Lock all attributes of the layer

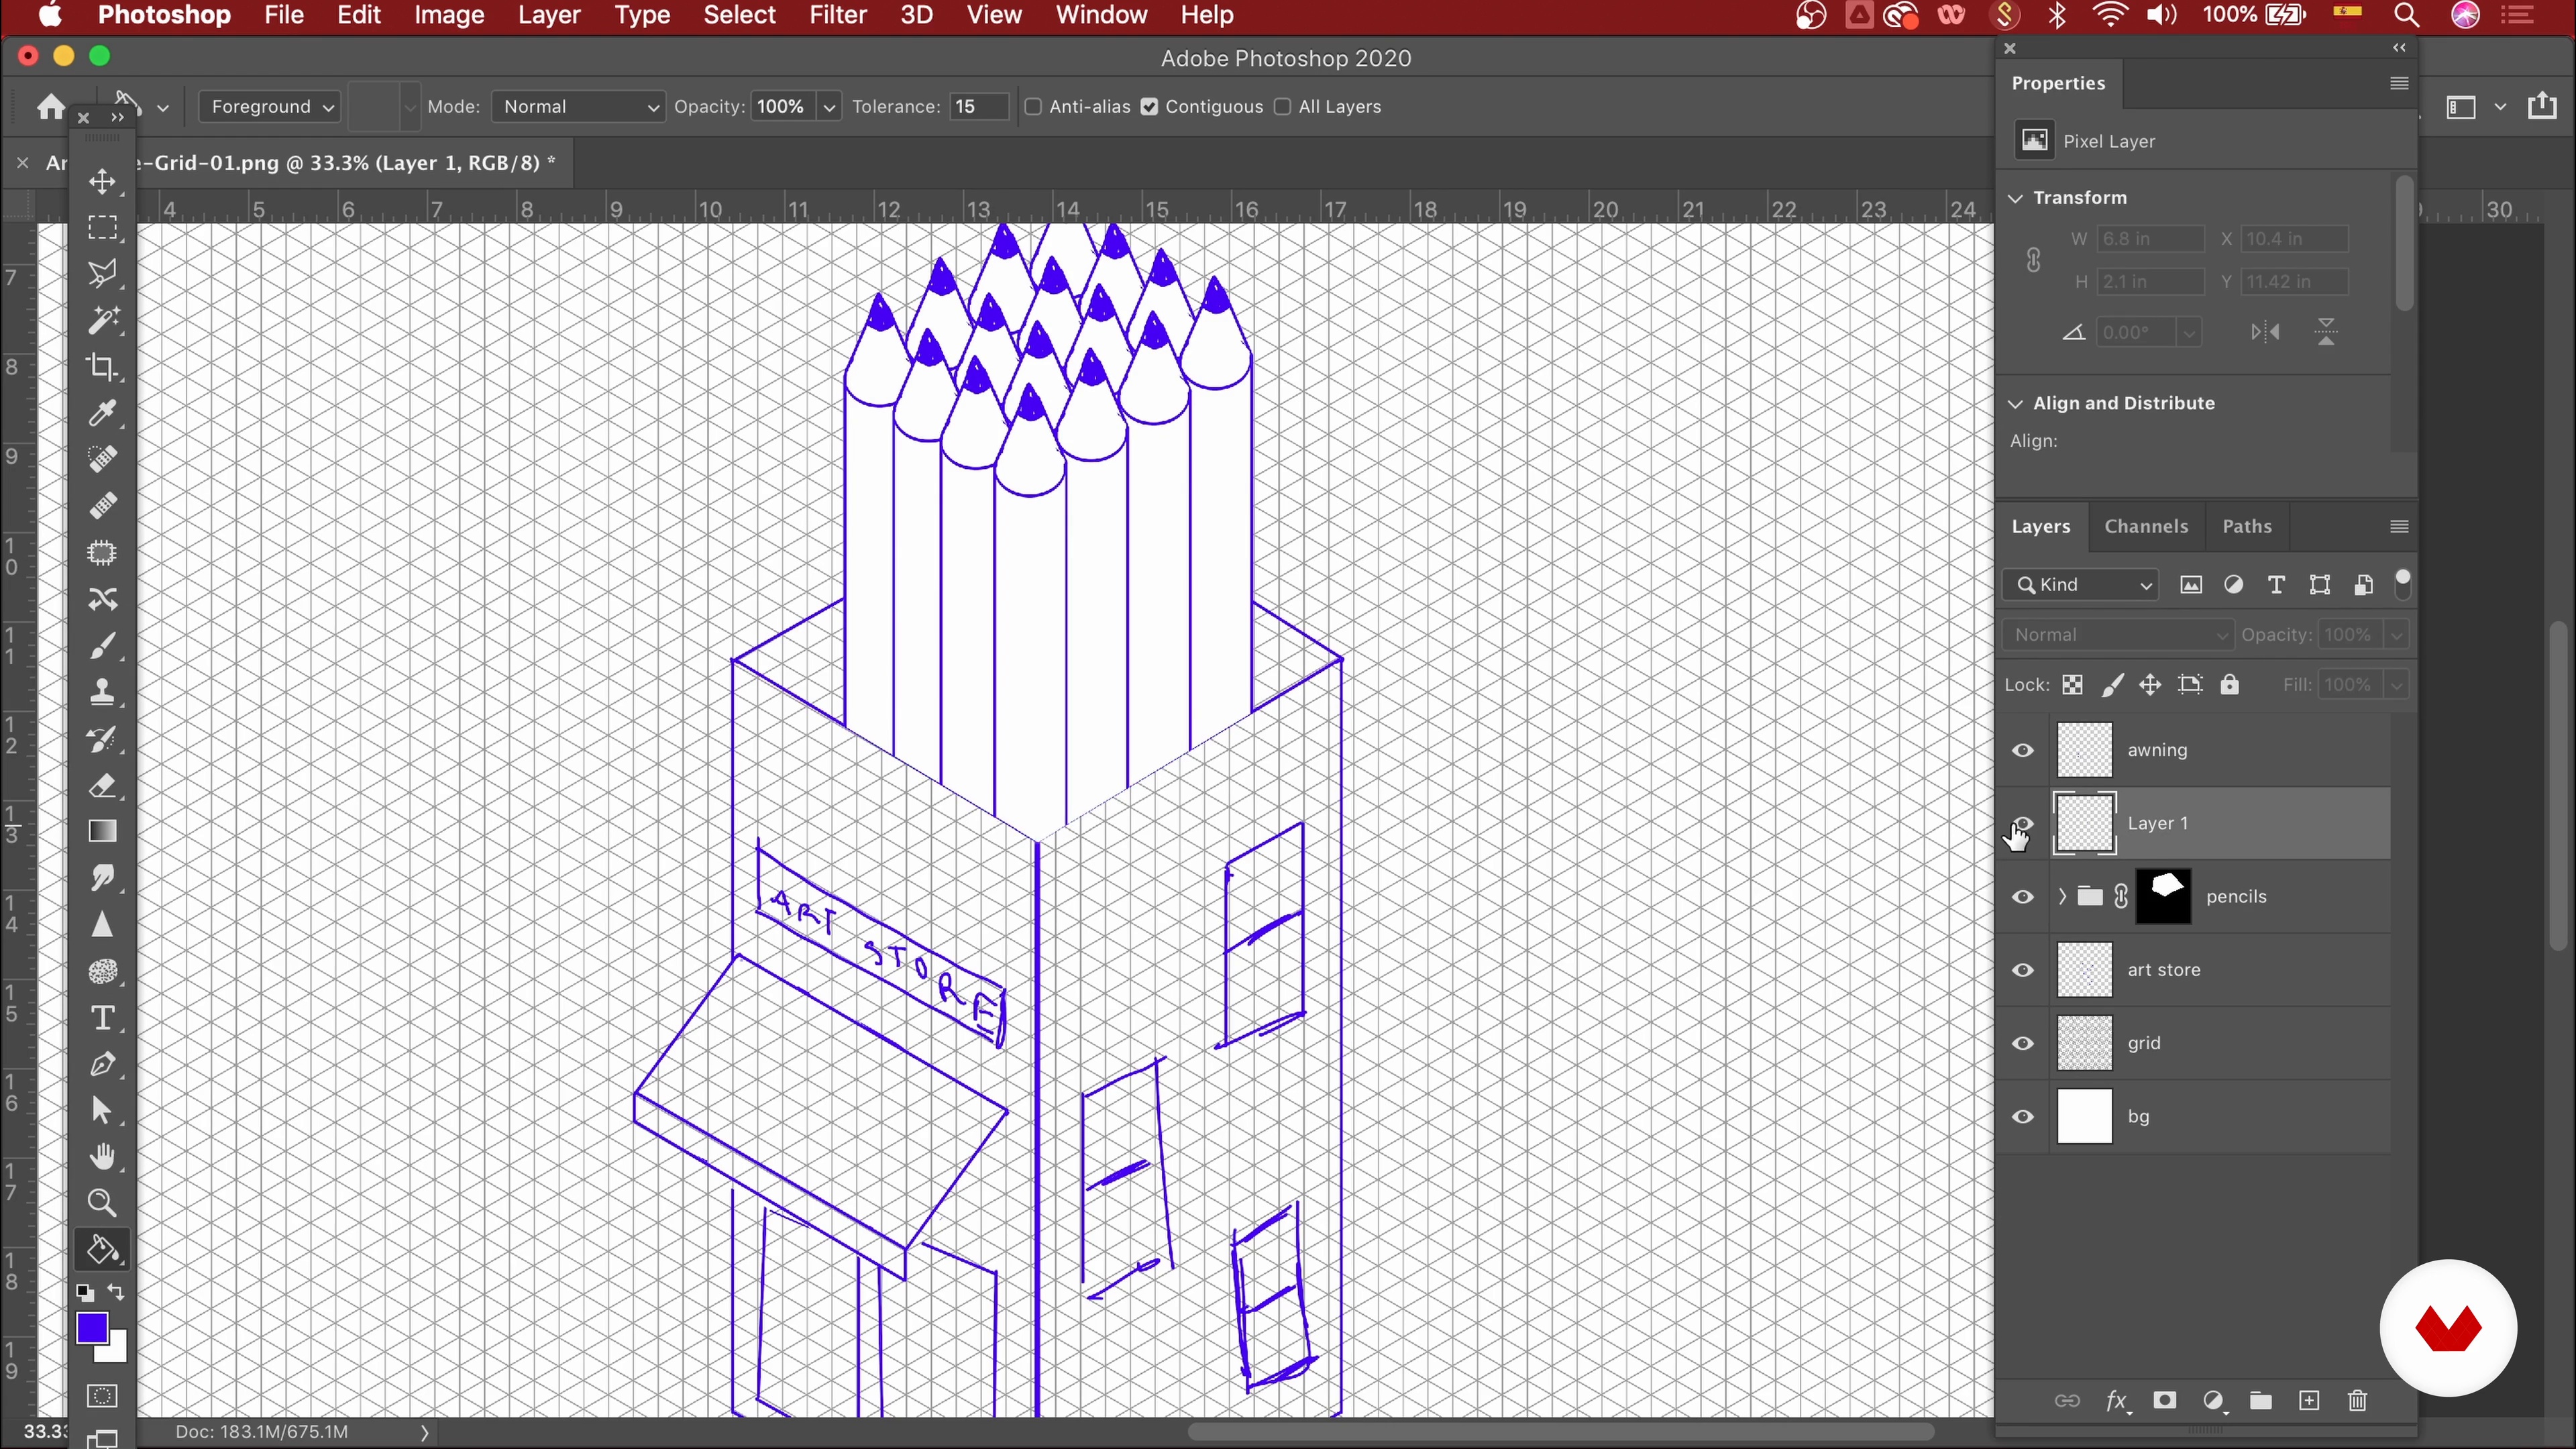[2229, 685]
